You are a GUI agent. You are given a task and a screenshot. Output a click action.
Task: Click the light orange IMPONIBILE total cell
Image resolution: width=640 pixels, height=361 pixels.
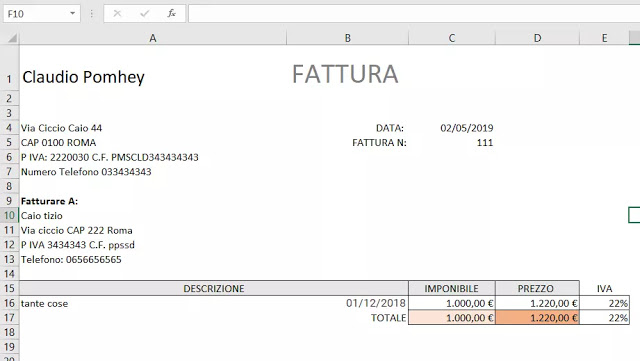[452, 317]
